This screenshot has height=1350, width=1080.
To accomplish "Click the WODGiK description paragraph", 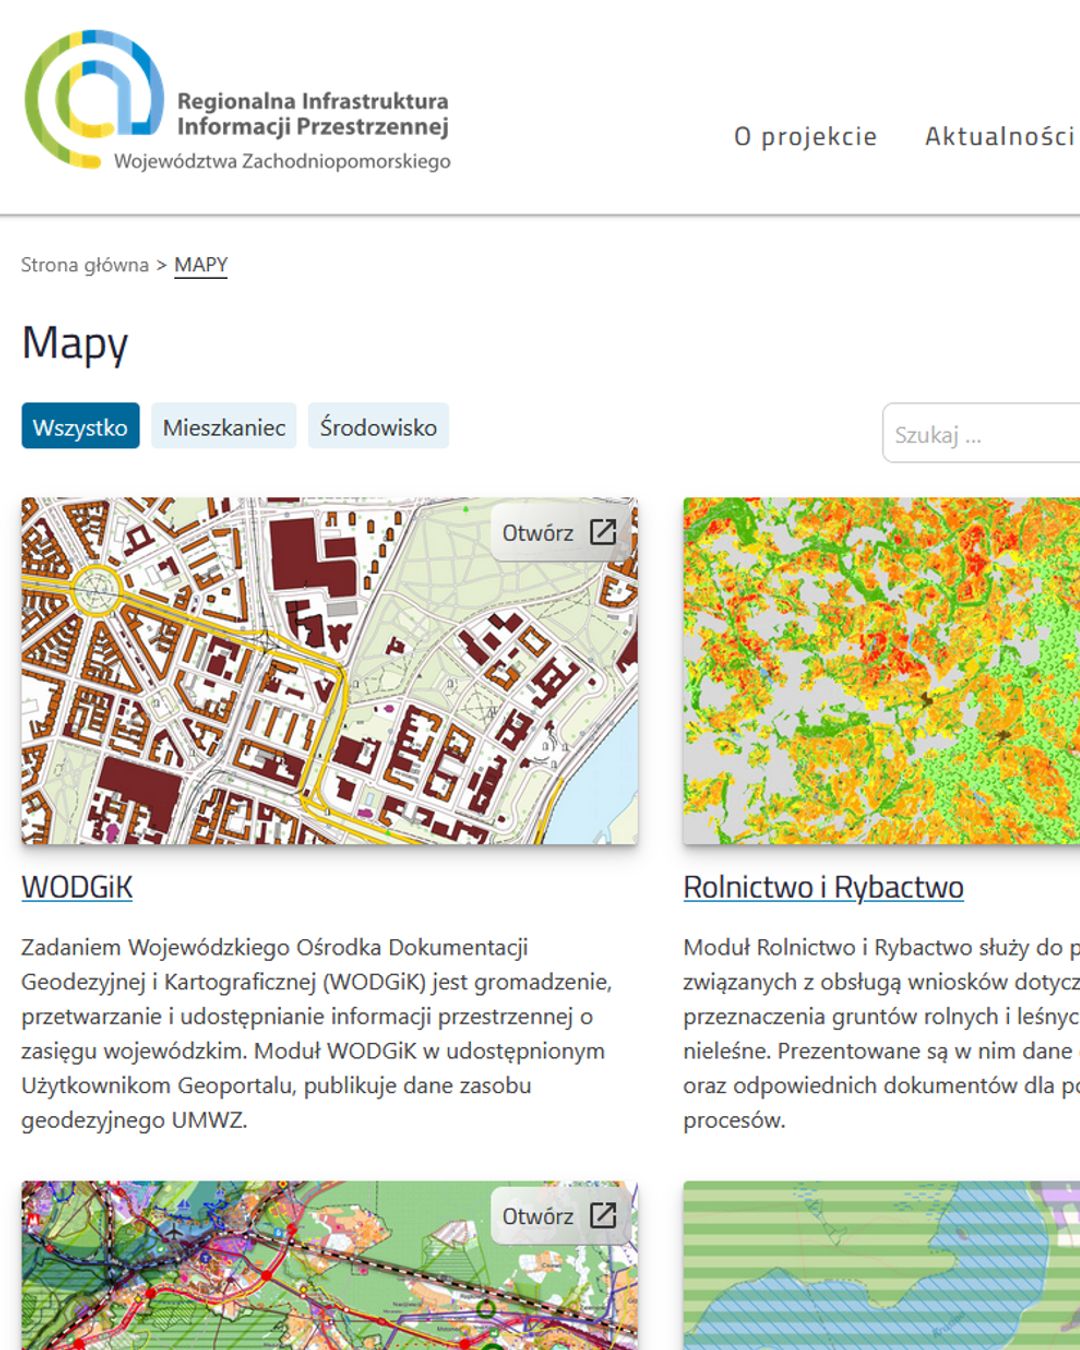I will [316, 1033].
